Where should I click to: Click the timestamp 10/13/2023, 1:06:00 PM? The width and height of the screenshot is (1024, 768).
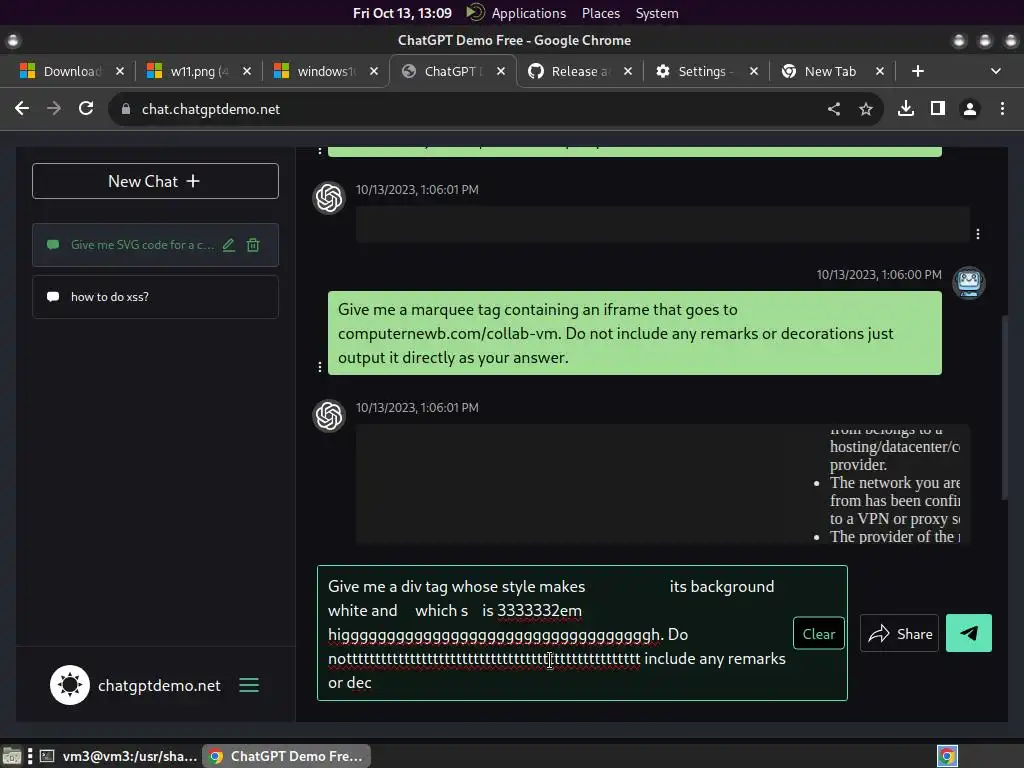(x=879, y=274)
